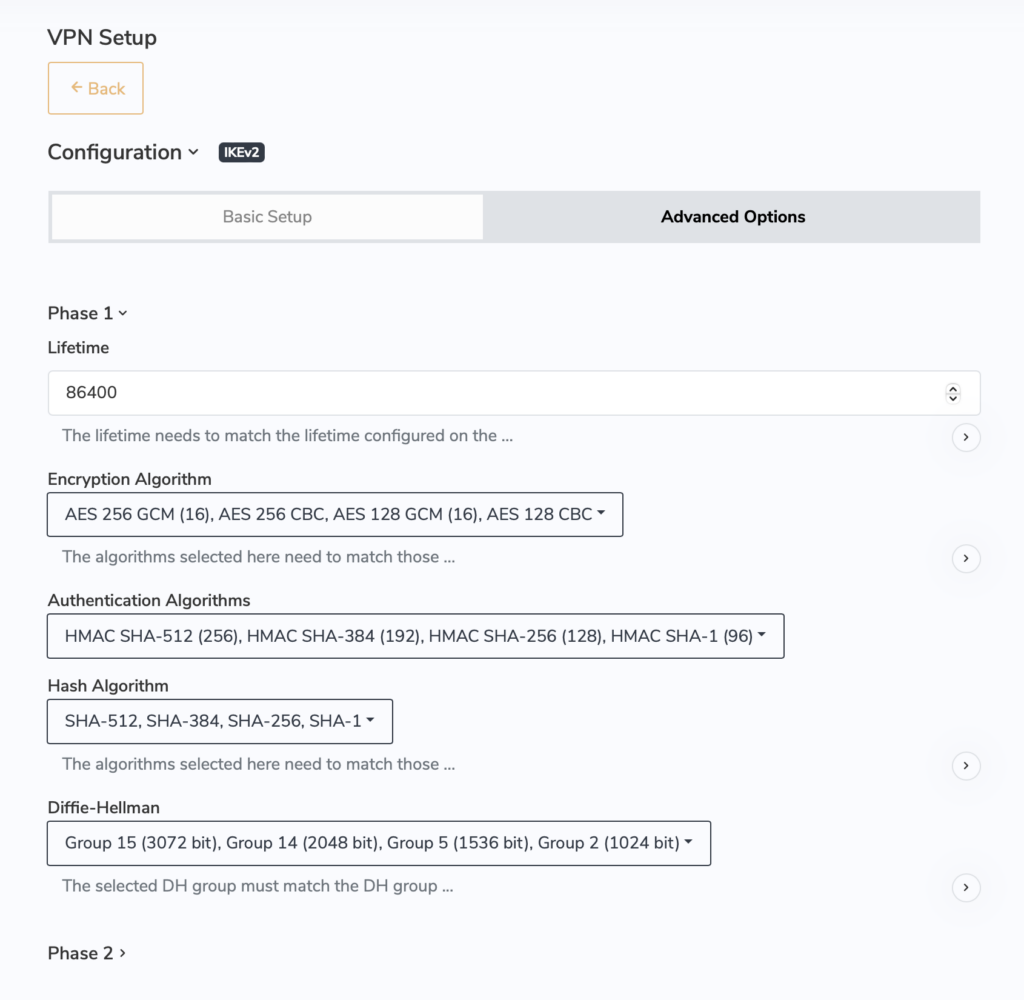Switch to the Basic Setup tab
Viewport: 1024px width, 1000px height.
[266, 216]
